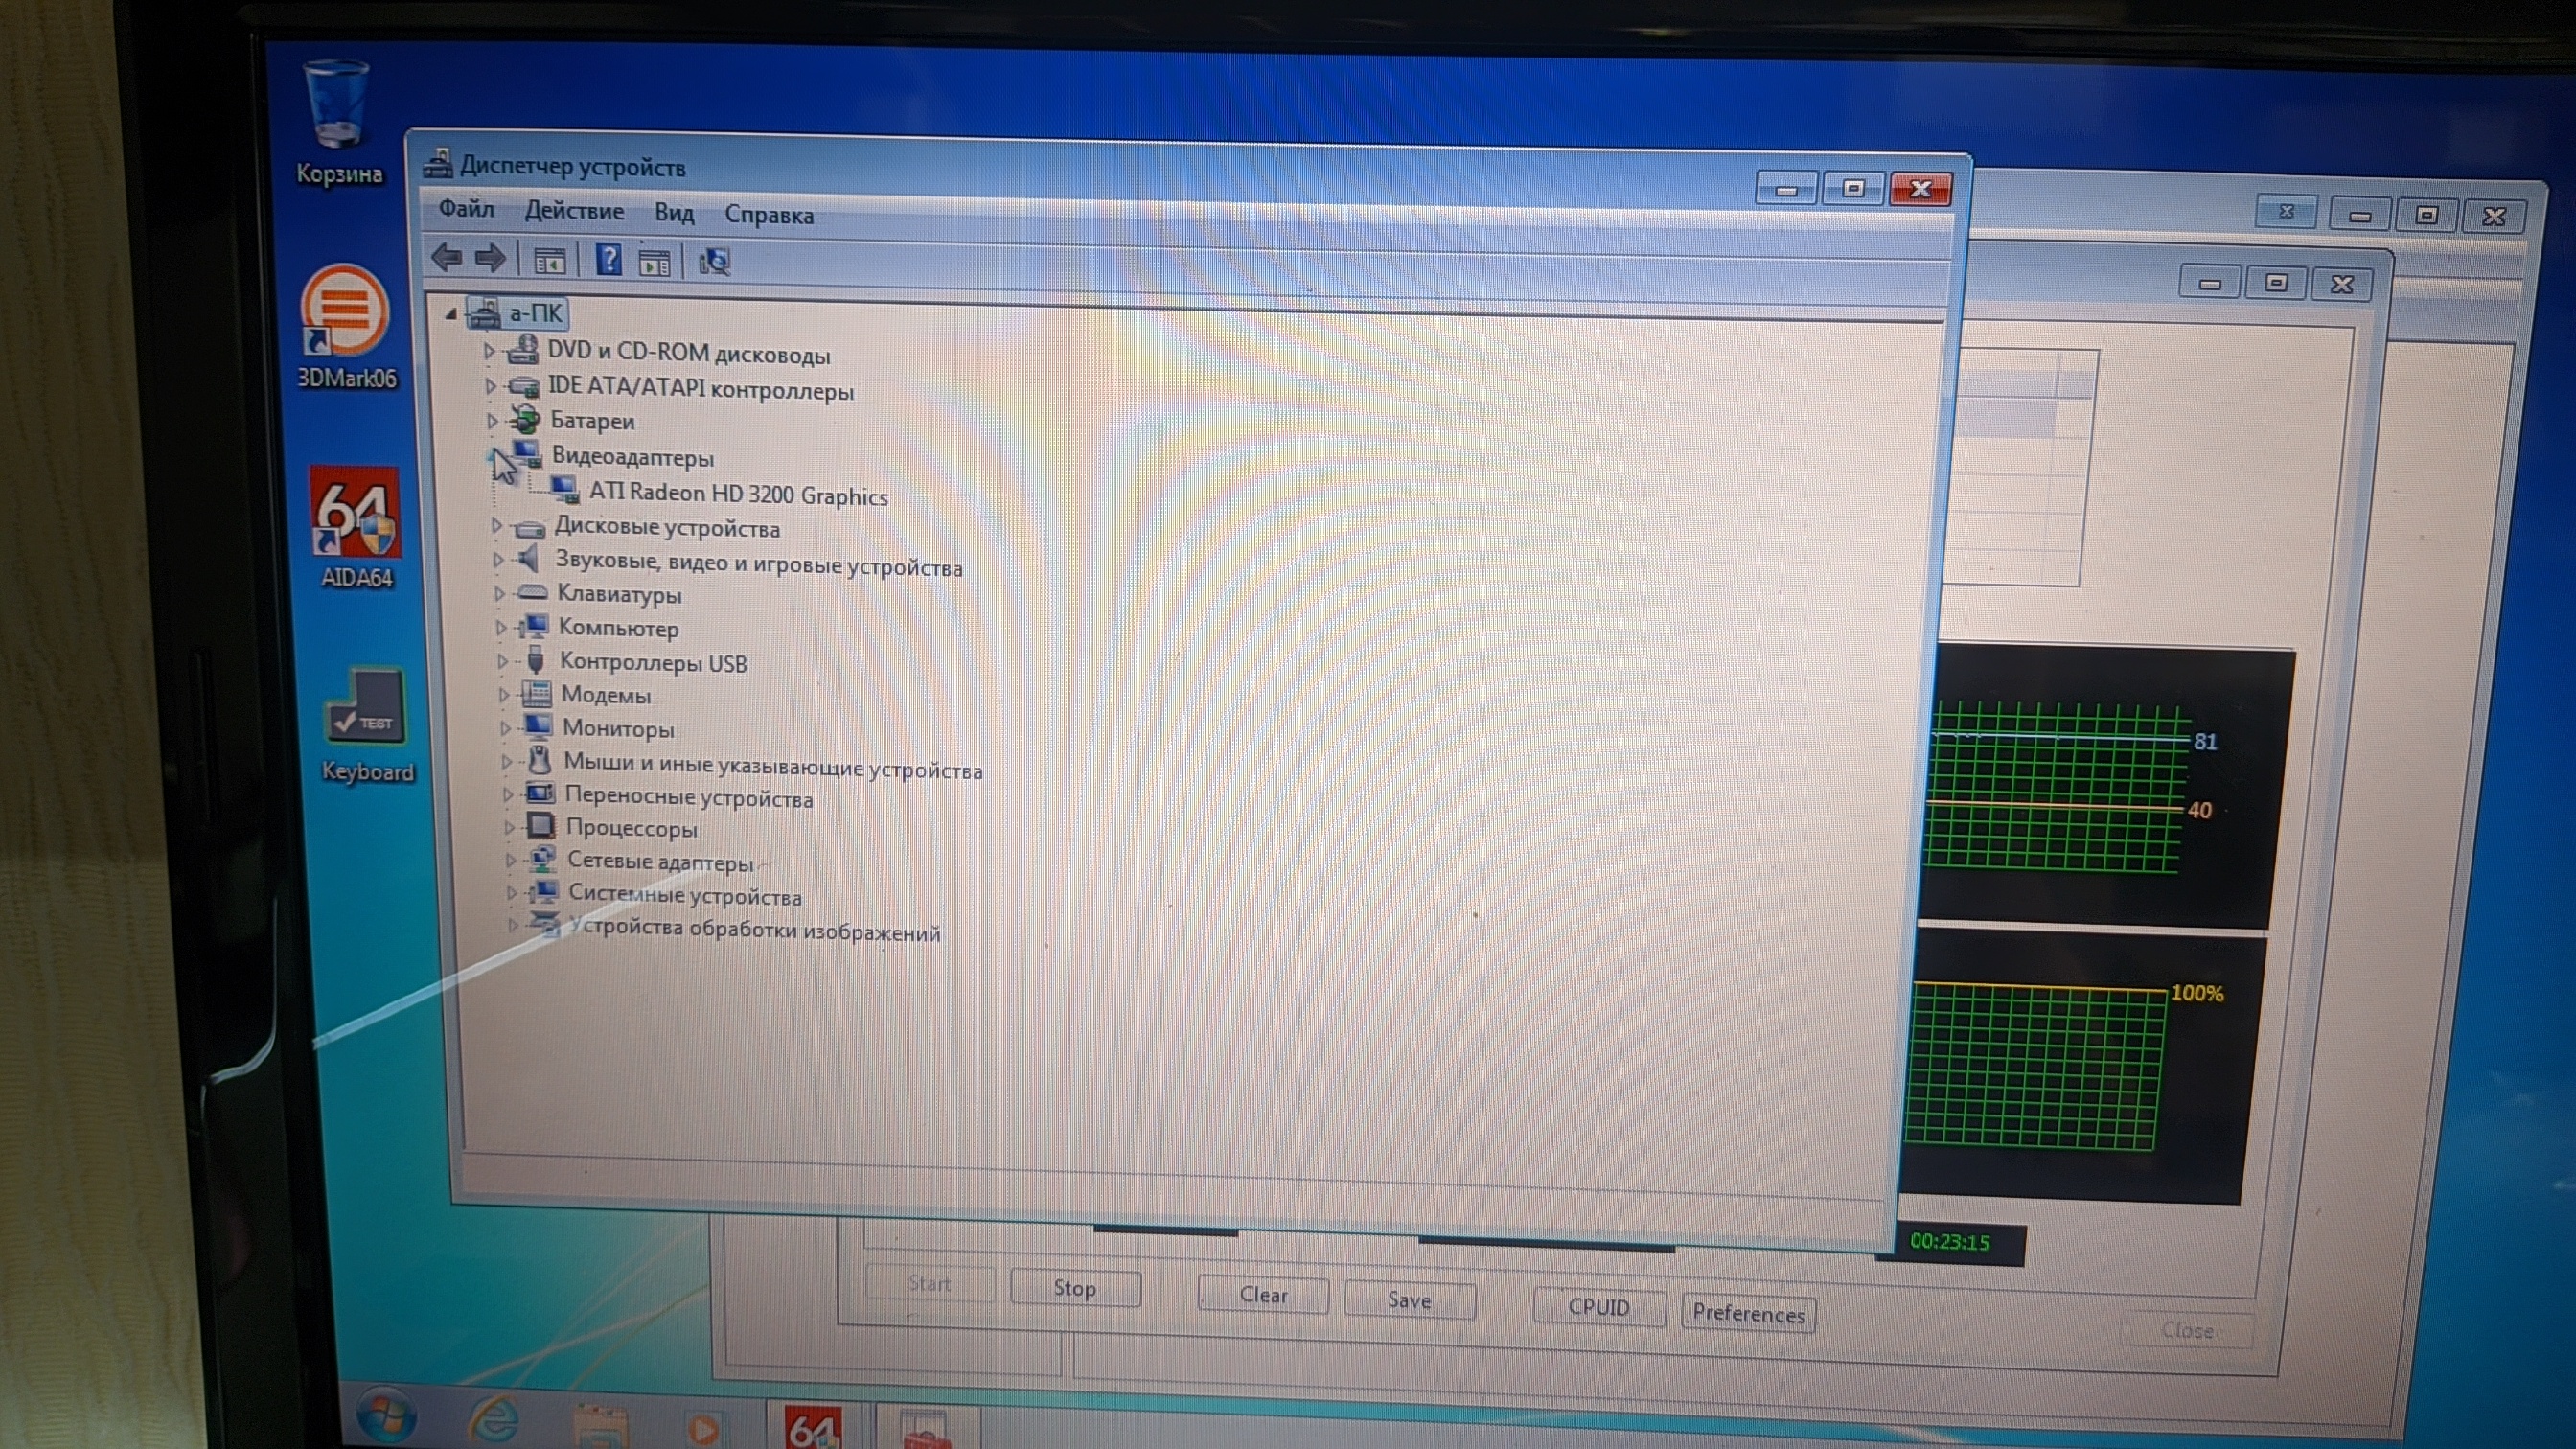Click the show/hide console tree toolbar icon
The width and height of the screenshot is (2576, 1449).
[x=549, y=261]
